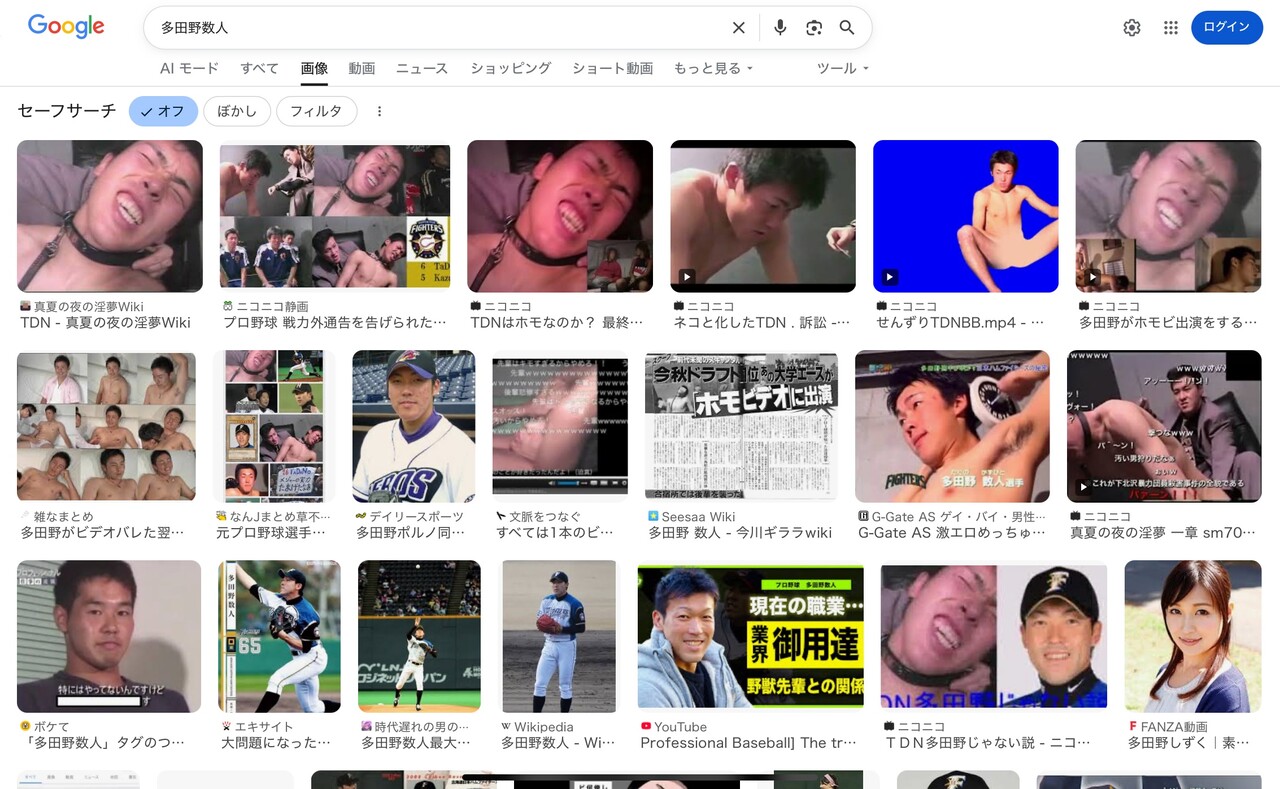Screen dimensions: 1280x789
Task: Click the デイリースポーツ thumbnail of the player in a cap
Action: click(414, 426)
